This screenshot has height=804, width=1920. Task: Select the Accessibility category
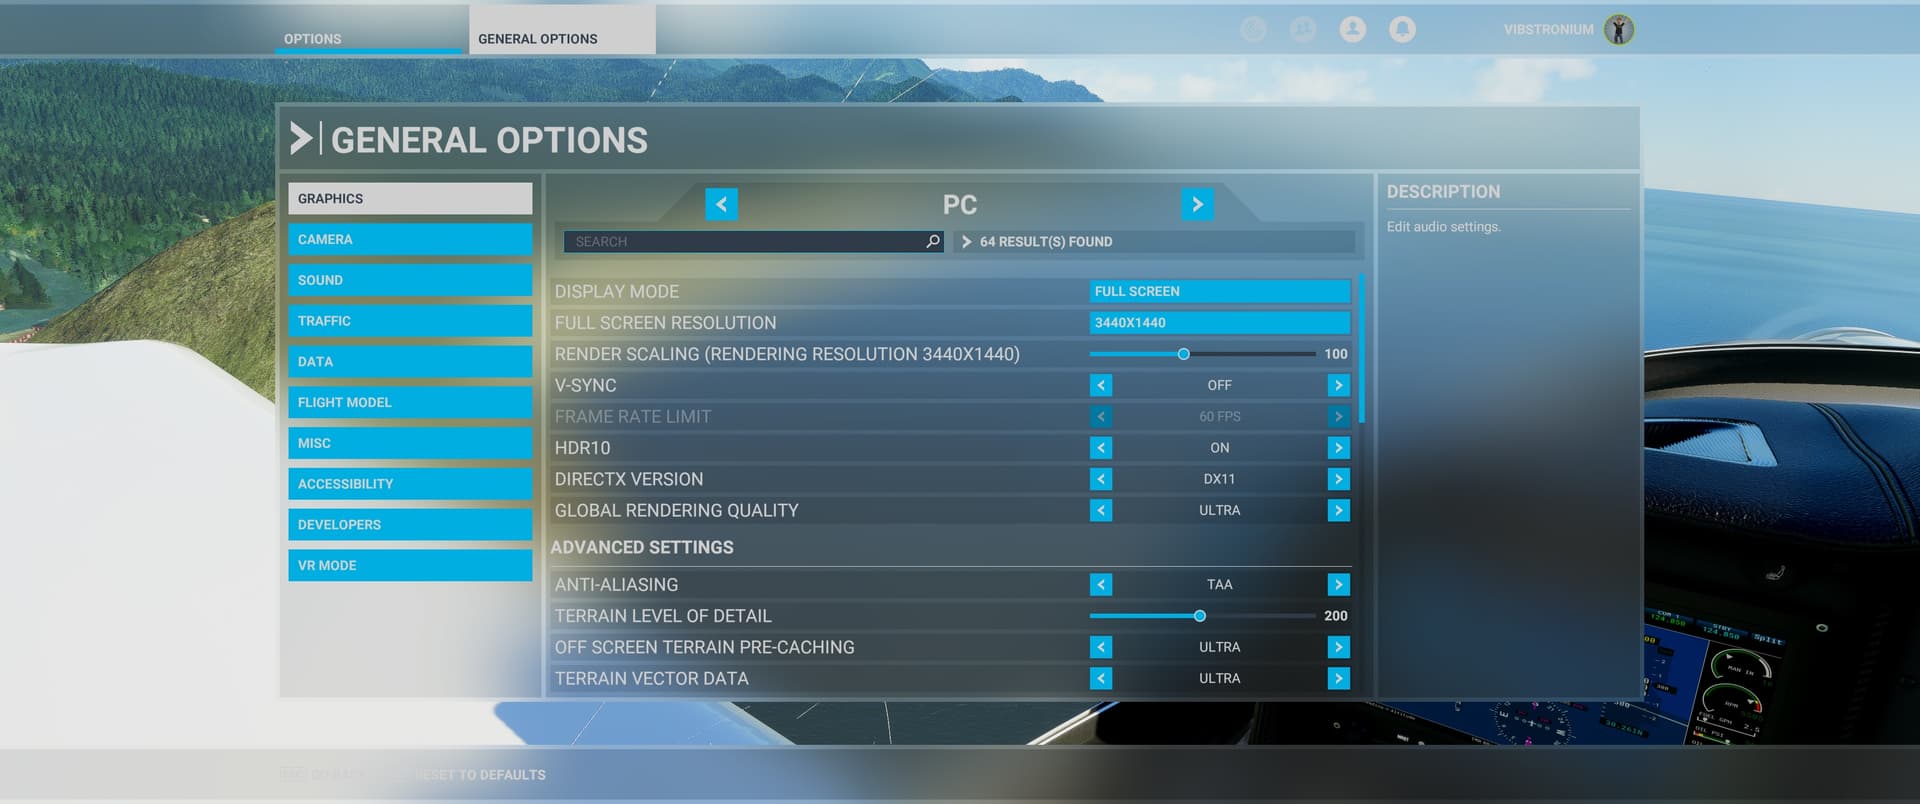[410, 484]
